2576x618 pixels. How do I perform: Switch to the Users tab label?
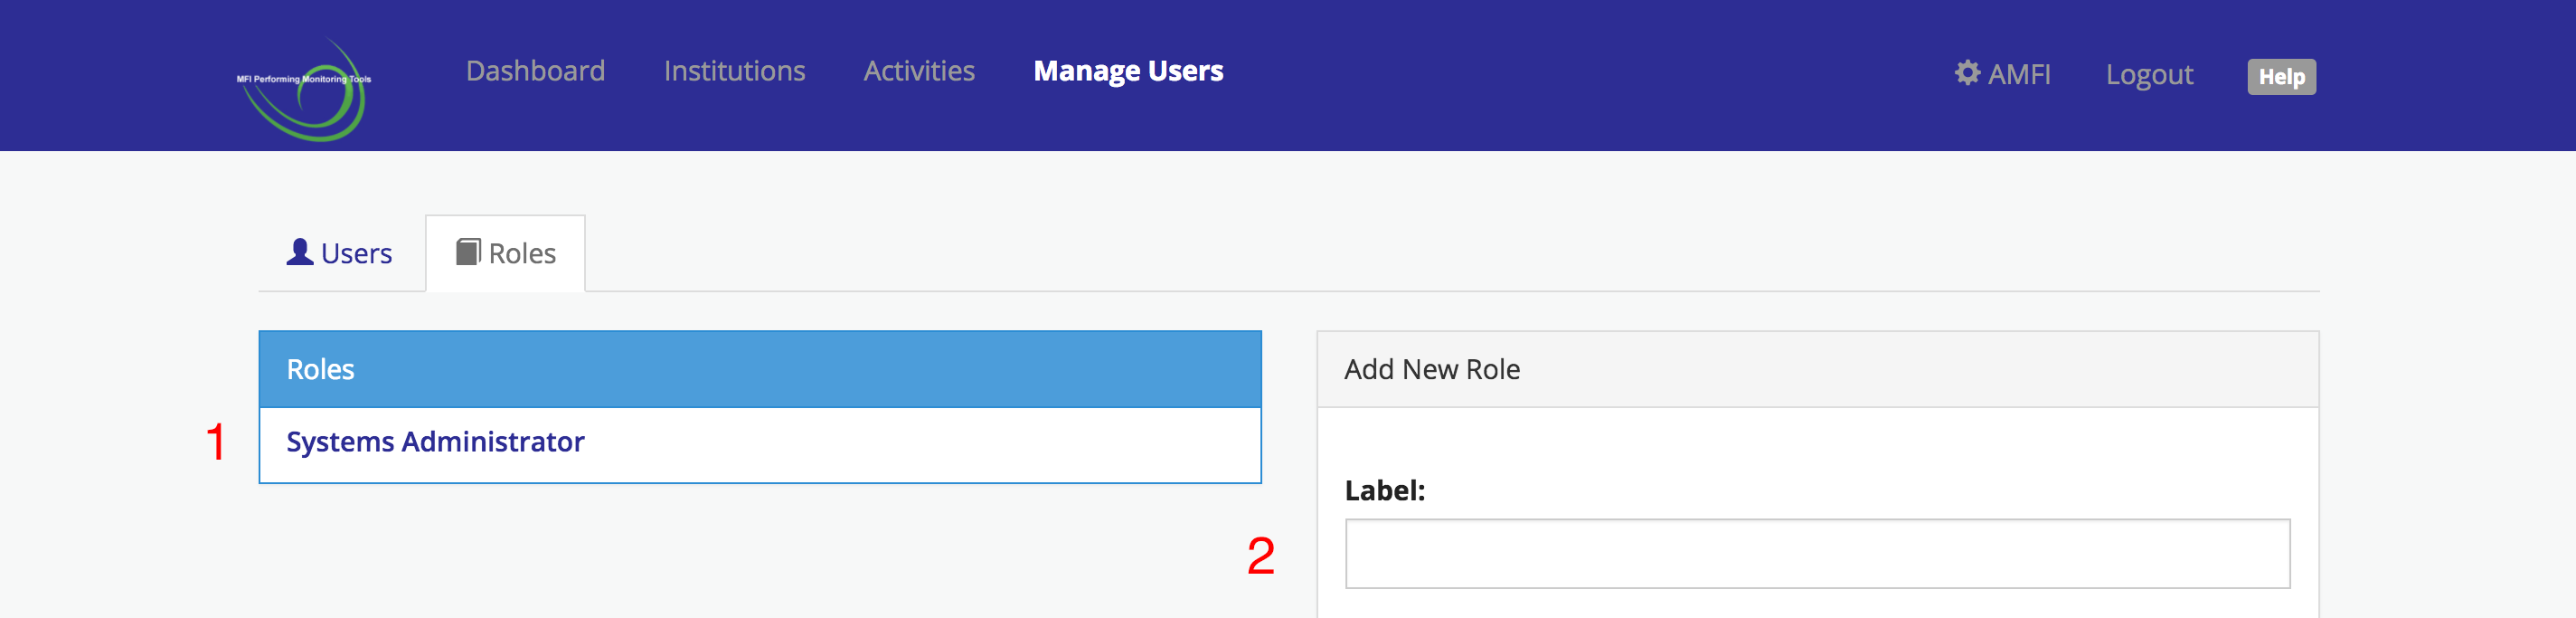pos(356,254)
